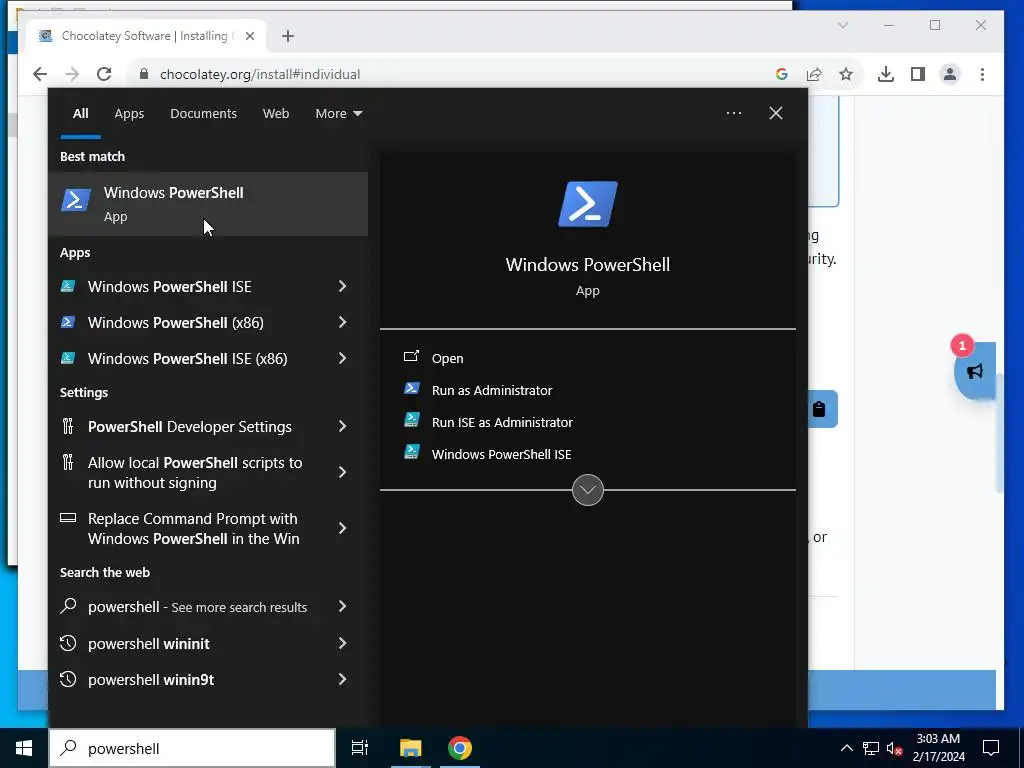Viewport: 1024px width, 768px height.
Task: Share this page from Chrome address bar
Action: click(x=814, y=74)
